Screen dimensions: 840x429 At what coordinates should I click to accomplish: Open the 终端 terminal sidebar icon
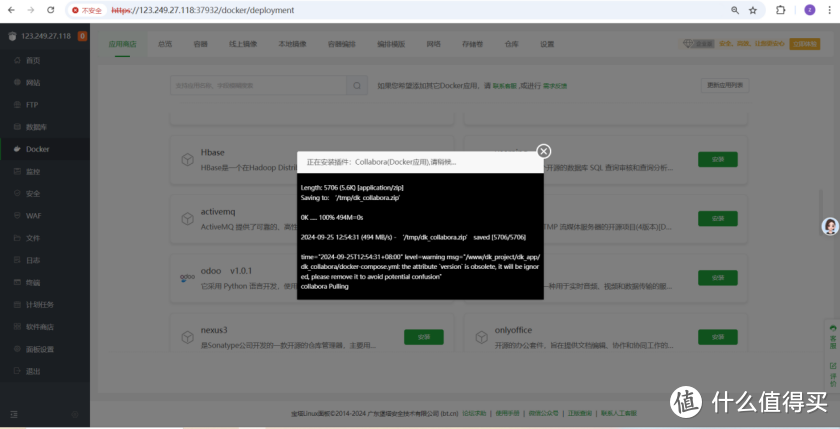17,282
